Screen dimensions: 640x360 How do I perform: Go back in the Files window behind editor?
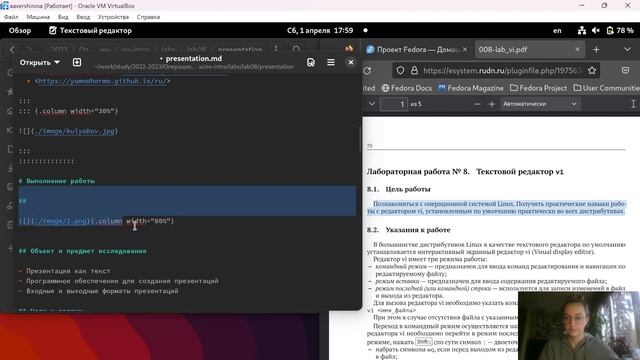[12, 50]
